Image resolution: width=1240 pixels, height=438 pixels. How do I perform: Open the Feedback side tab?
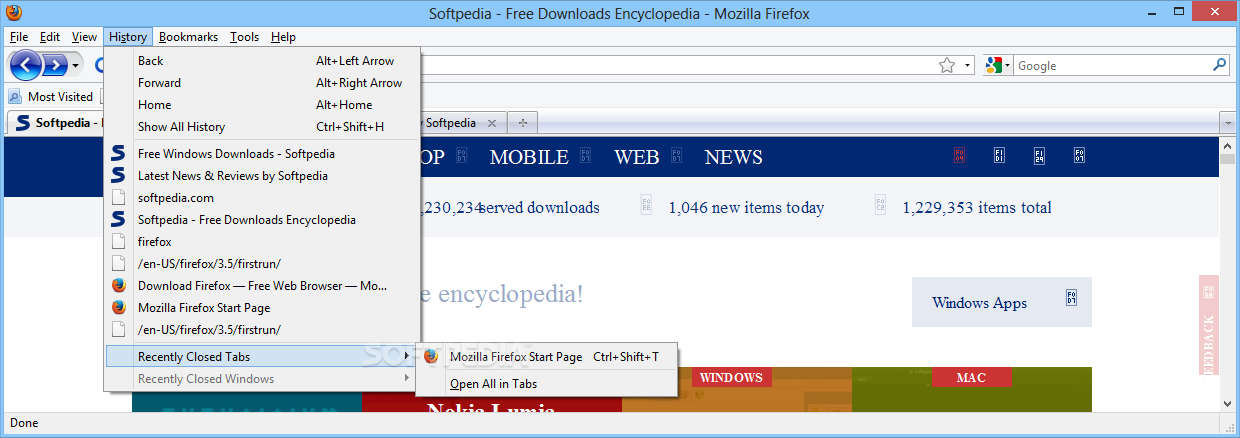[x=1209, y=325]
